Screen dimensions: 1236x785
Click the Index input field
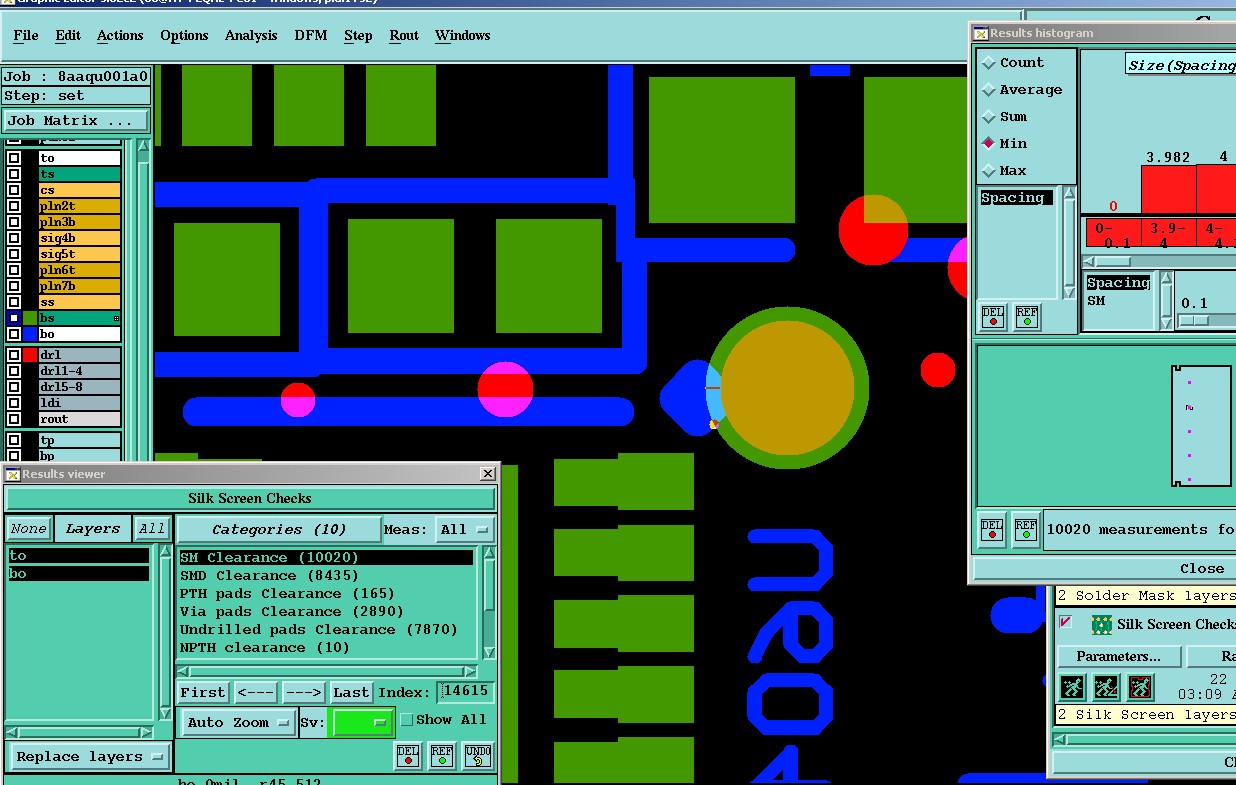[x=465, y=691]
